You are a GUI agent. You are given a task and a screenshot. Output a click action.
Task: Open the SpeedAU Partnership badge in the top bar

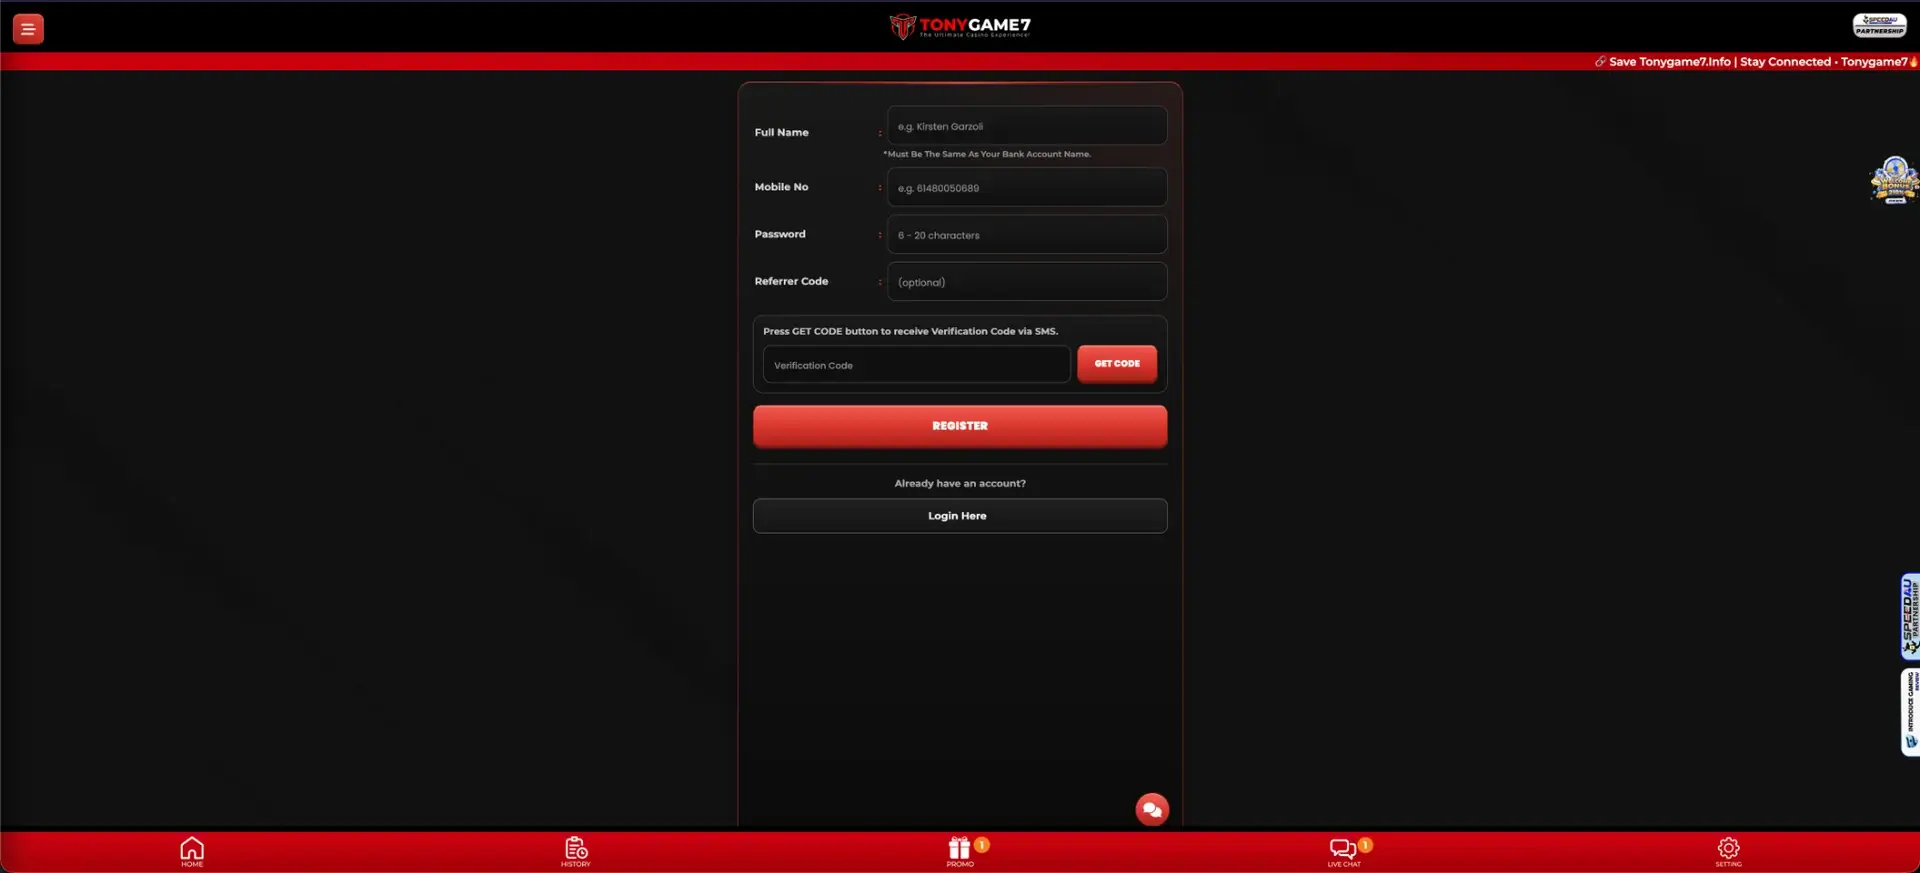coord(1879,25)
